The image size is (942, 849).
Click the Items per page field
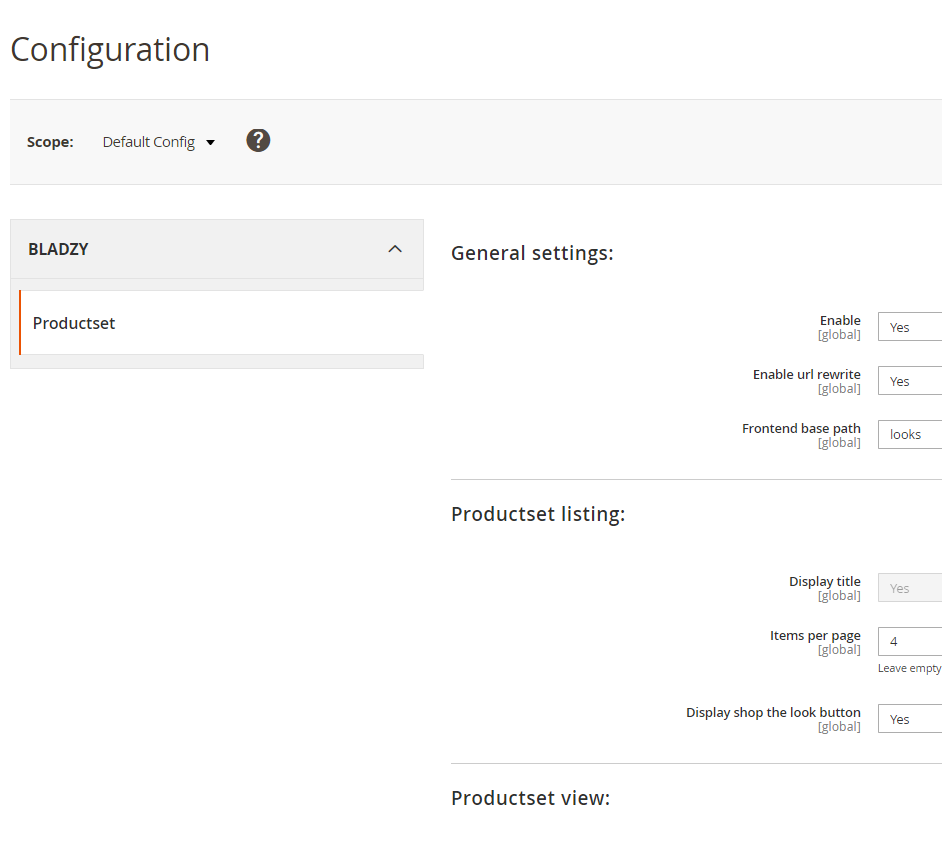point(910,642)
